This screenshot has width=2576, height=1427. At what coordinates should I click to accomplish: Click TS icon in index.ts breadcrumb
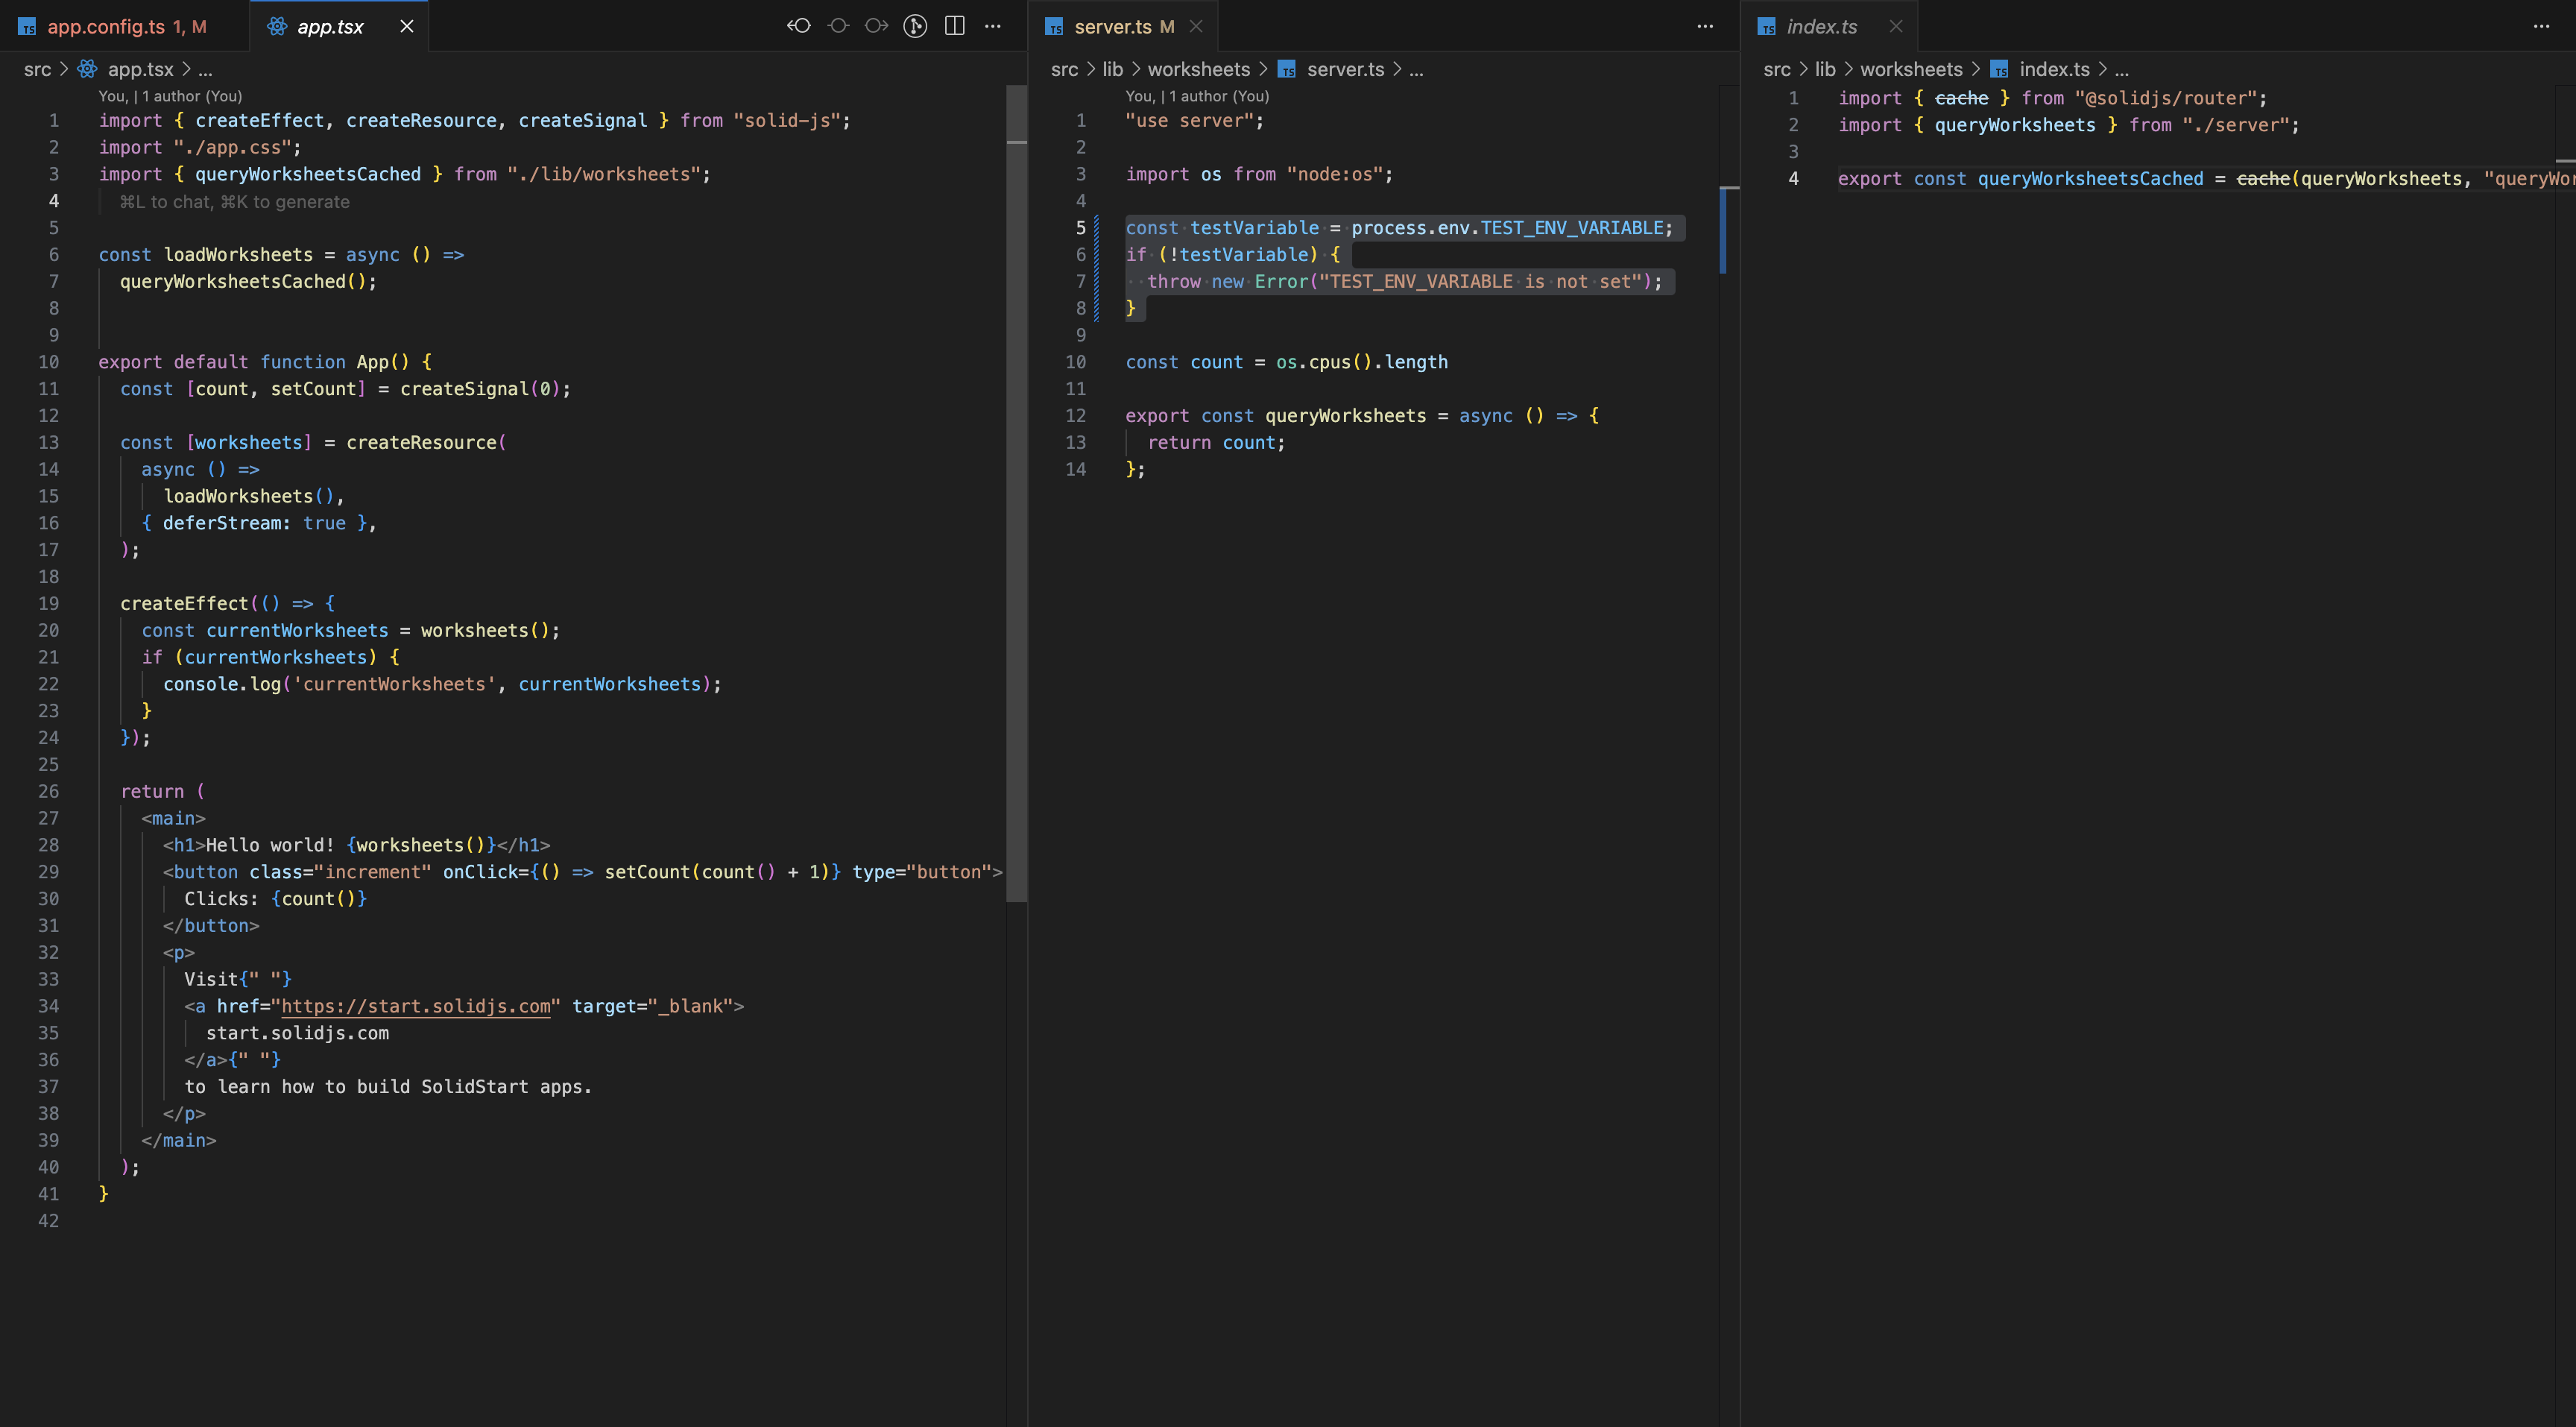1999,69
